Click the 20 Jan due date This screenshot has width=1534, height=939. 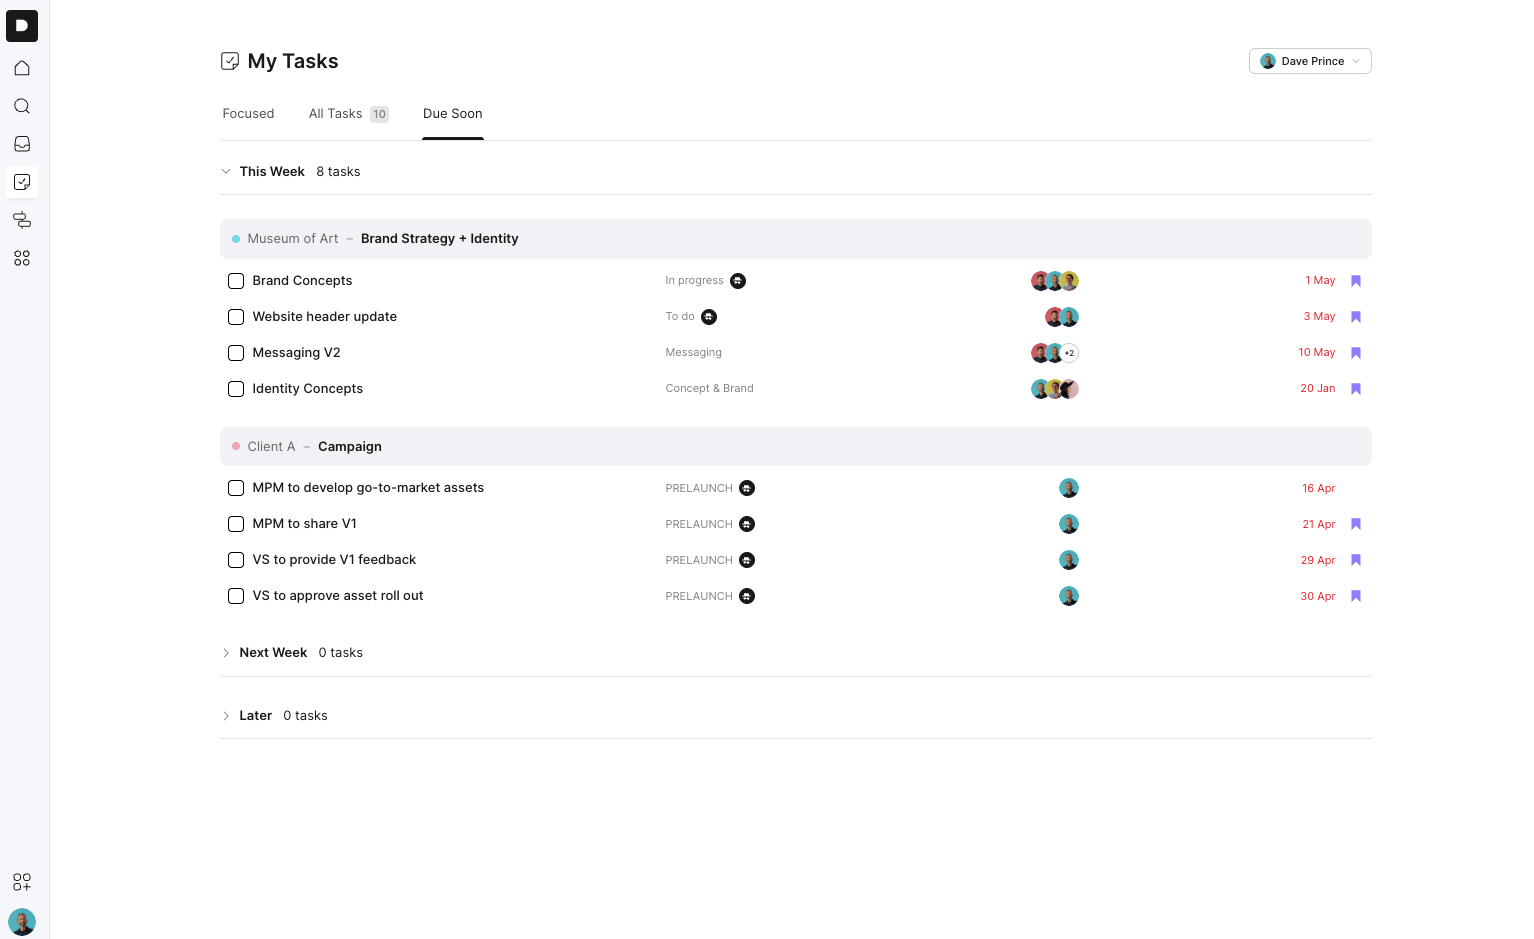coord(1318,389)
